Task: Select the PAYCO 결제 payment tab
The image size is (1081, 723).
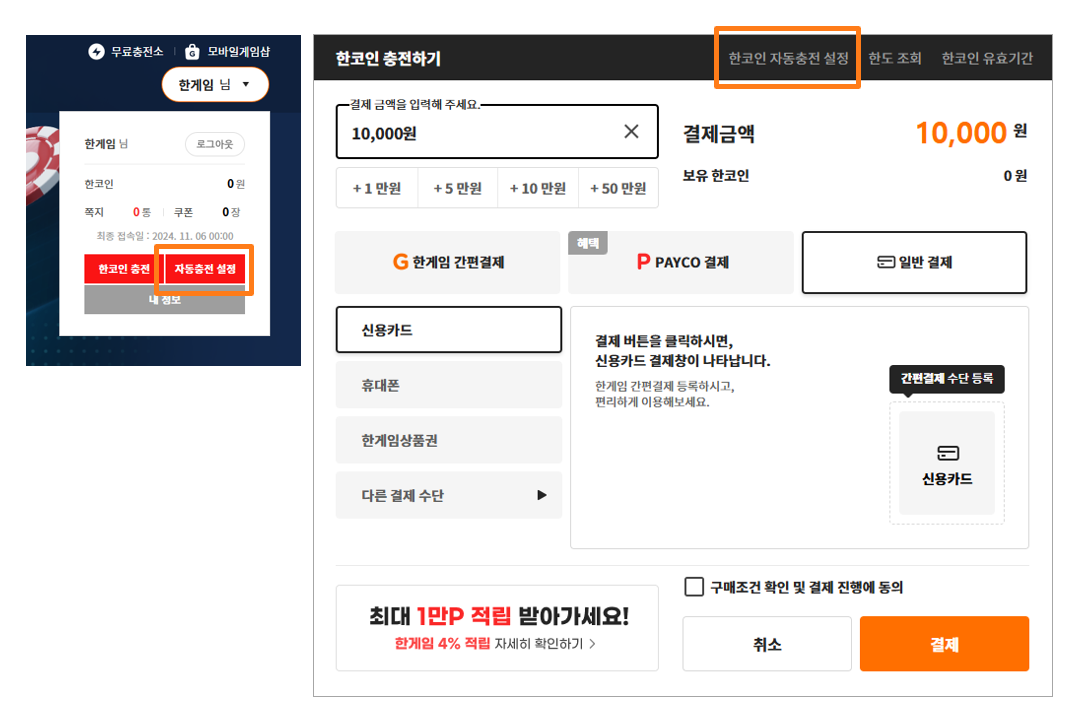Action: coord(680,263)
